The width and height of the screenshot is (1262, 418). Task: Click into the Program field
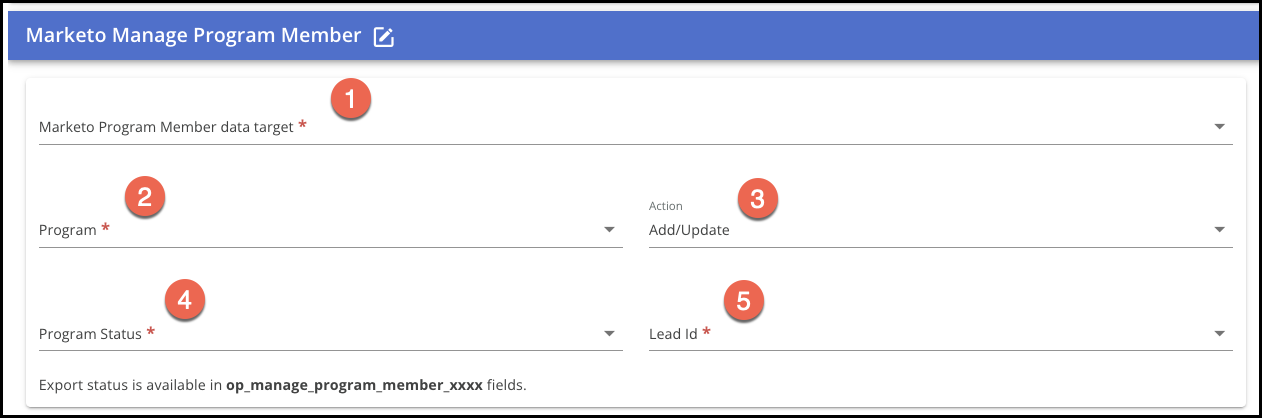(330, 230)
